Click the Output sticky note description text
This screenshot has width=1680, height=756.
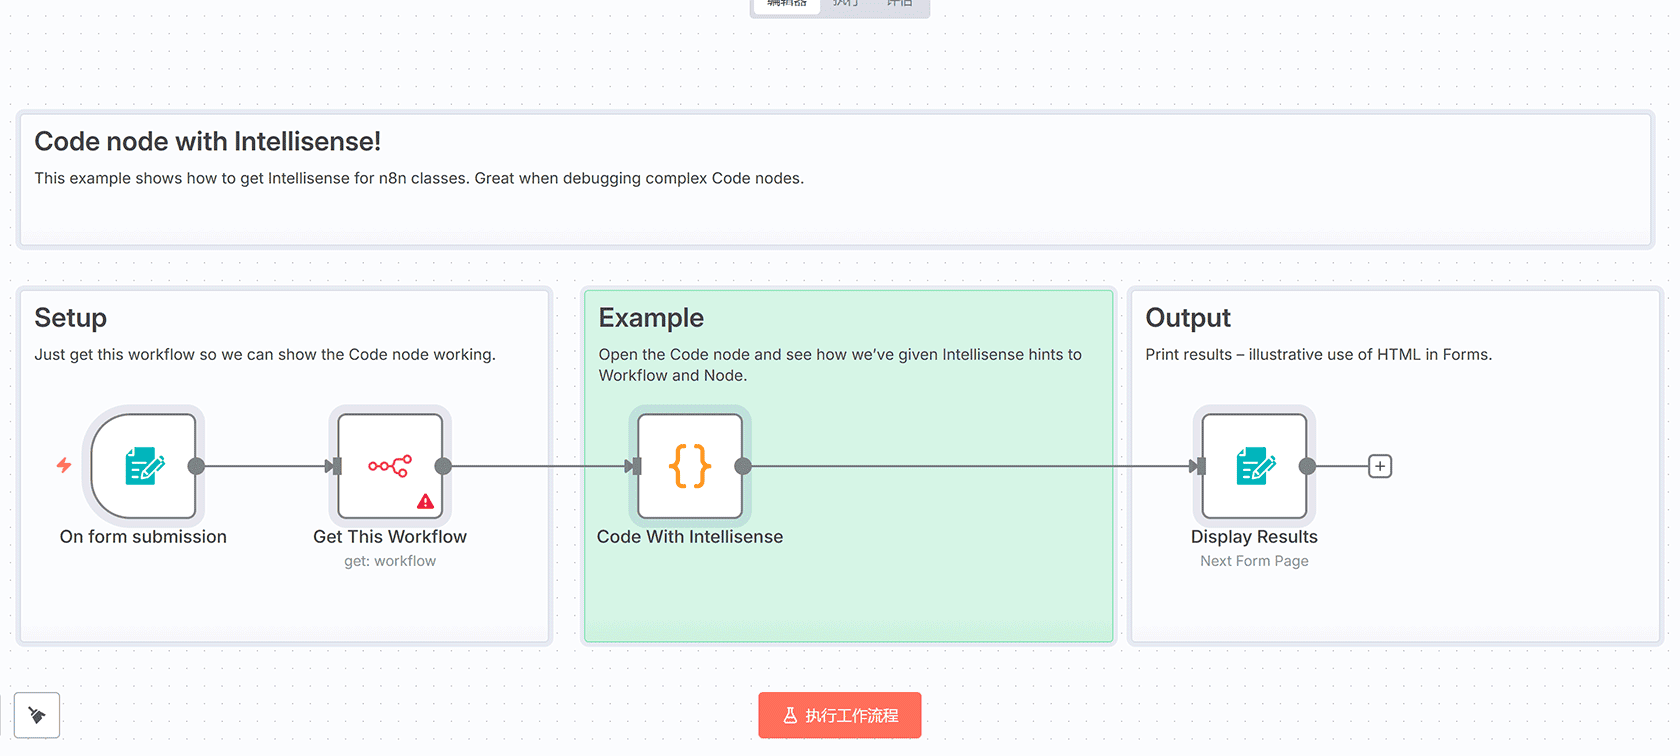coord(1318,355)
